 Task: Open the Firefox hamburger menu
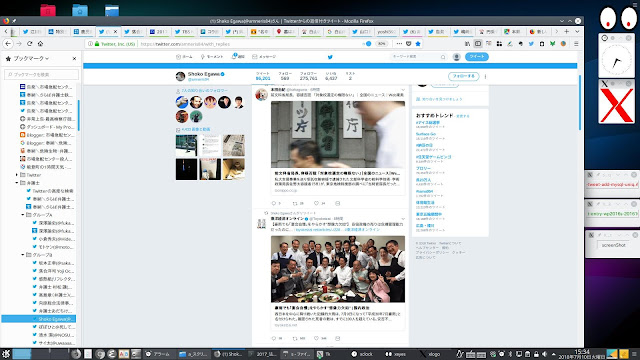point(576,44)
